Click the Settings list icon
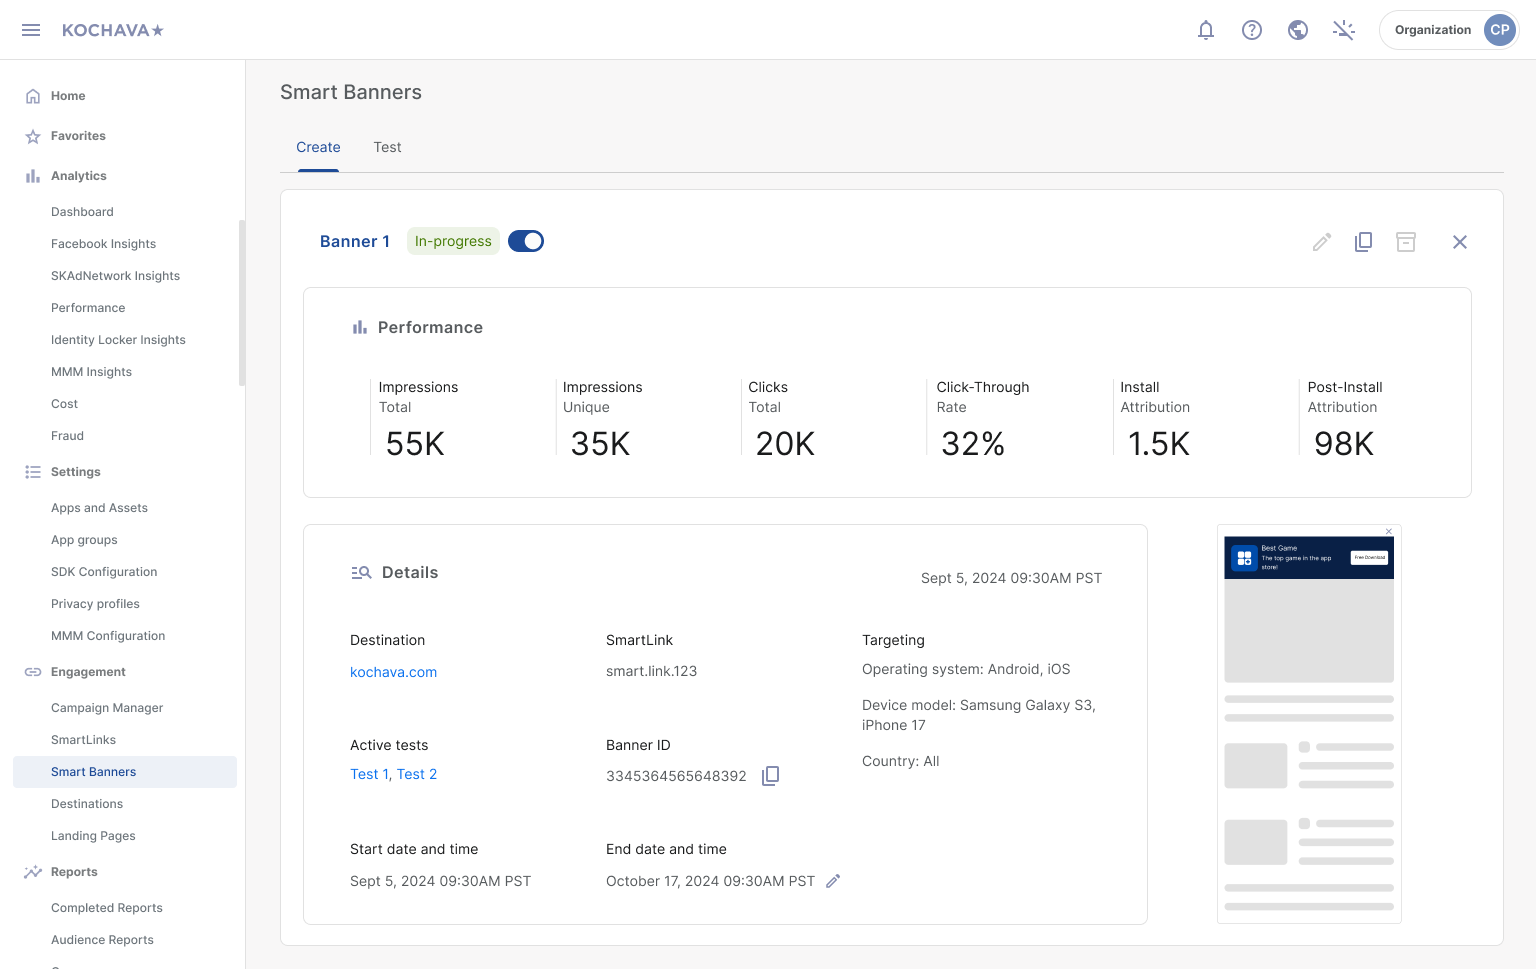Viewport: 1536px width, 969px height. coord(33,472)
